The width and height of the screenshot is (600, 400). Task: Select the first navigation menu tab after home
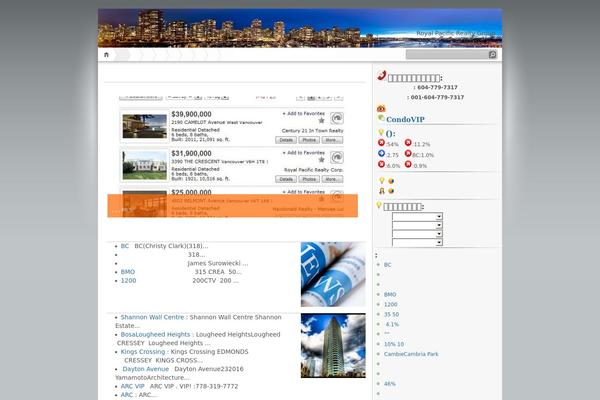coord(122,55)
